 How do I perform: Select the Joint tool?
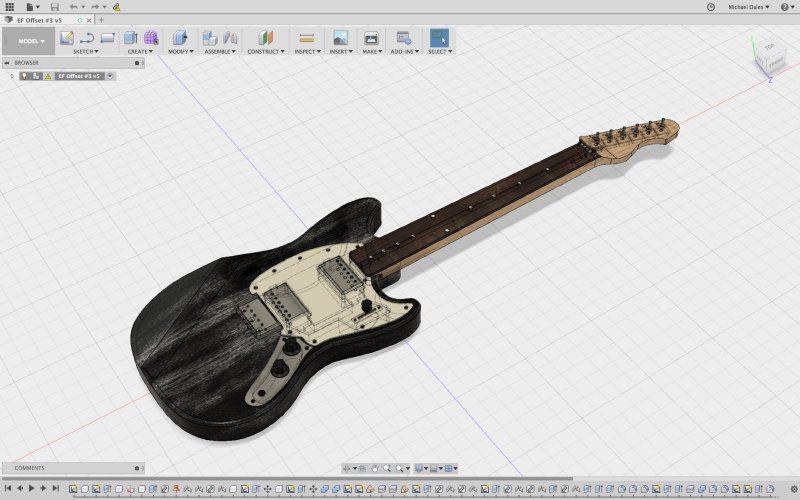coord(230,38)
